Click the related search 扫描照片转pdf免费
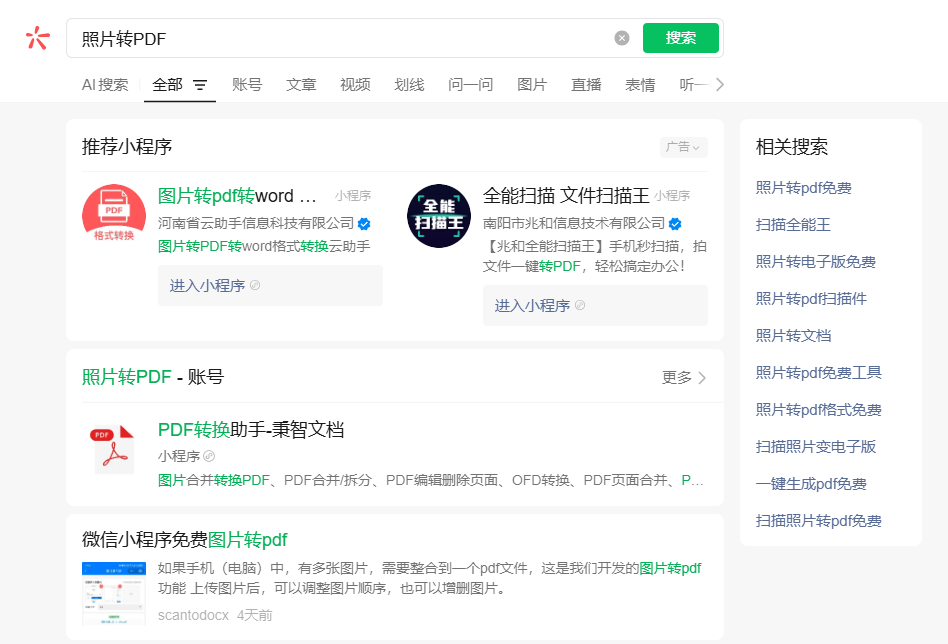 click(819, 521)
